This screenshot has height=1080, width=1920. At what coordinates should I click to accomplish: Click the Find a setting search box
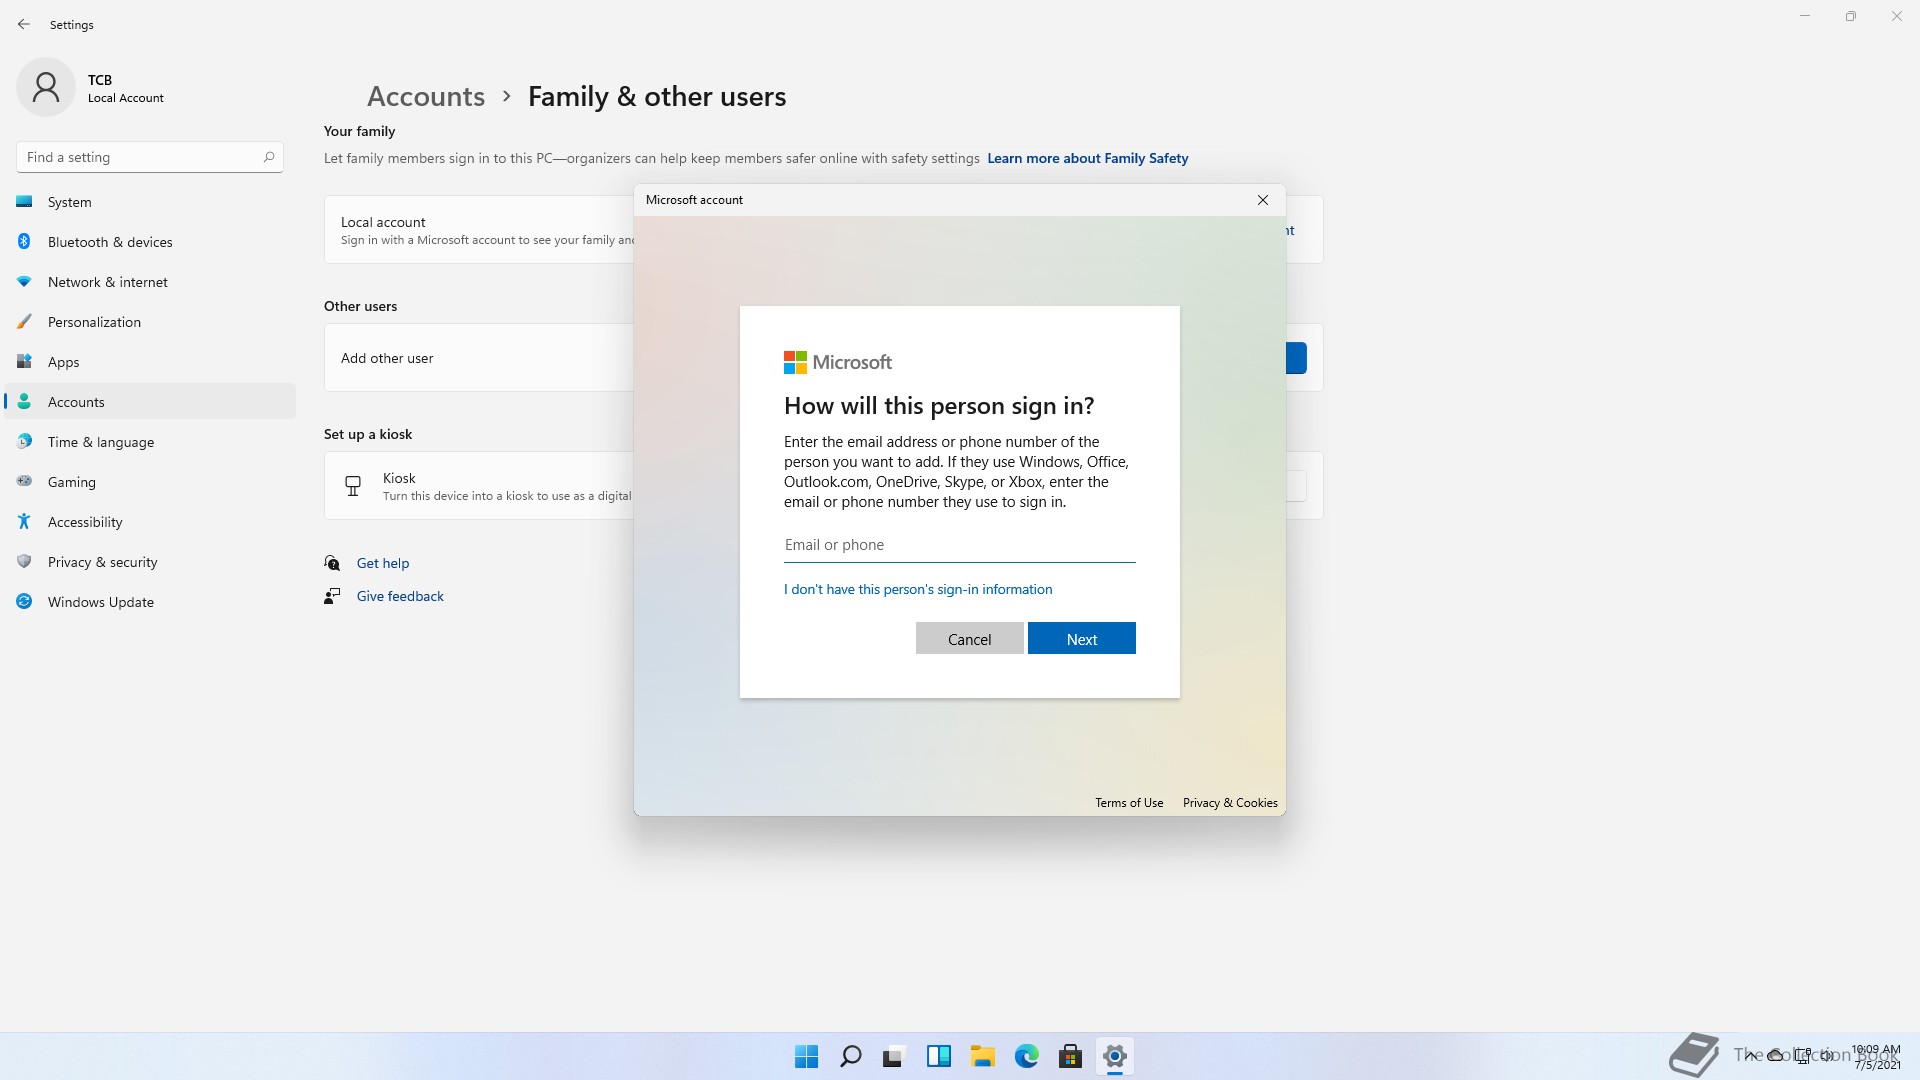[150, 157]
